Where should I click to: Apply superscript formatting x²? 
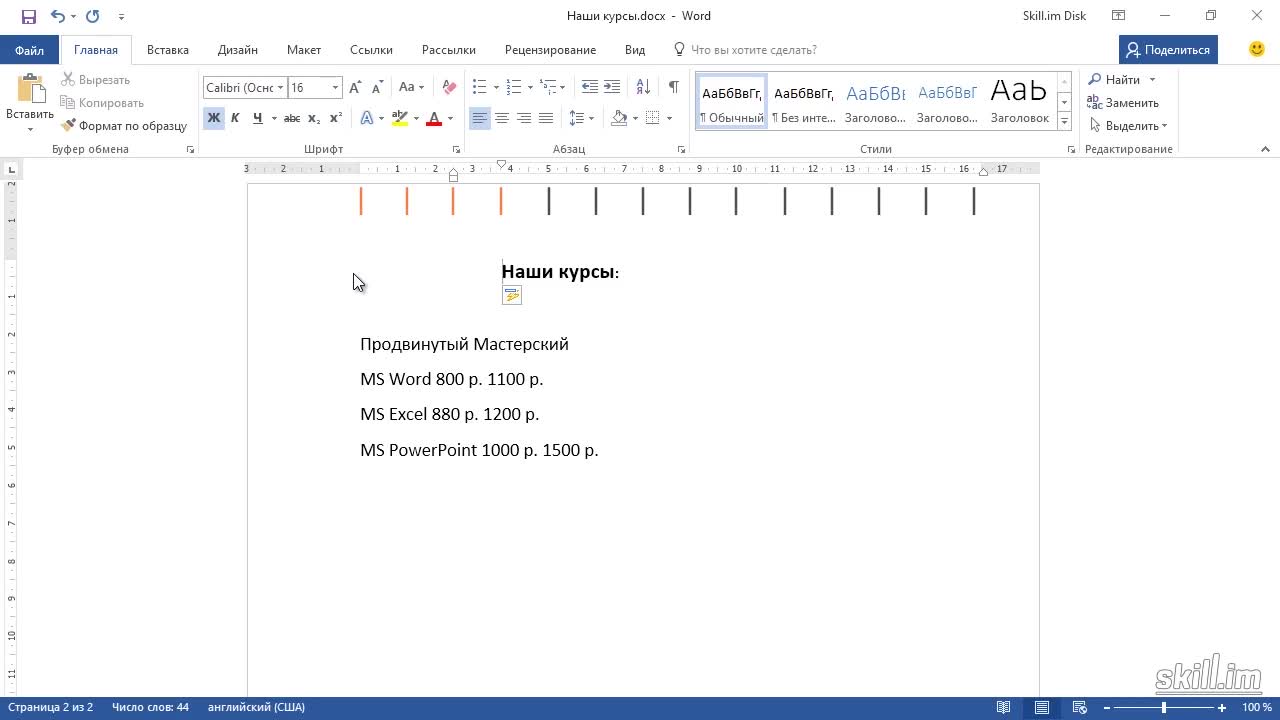pyautogui.click(x=336, y=118)
